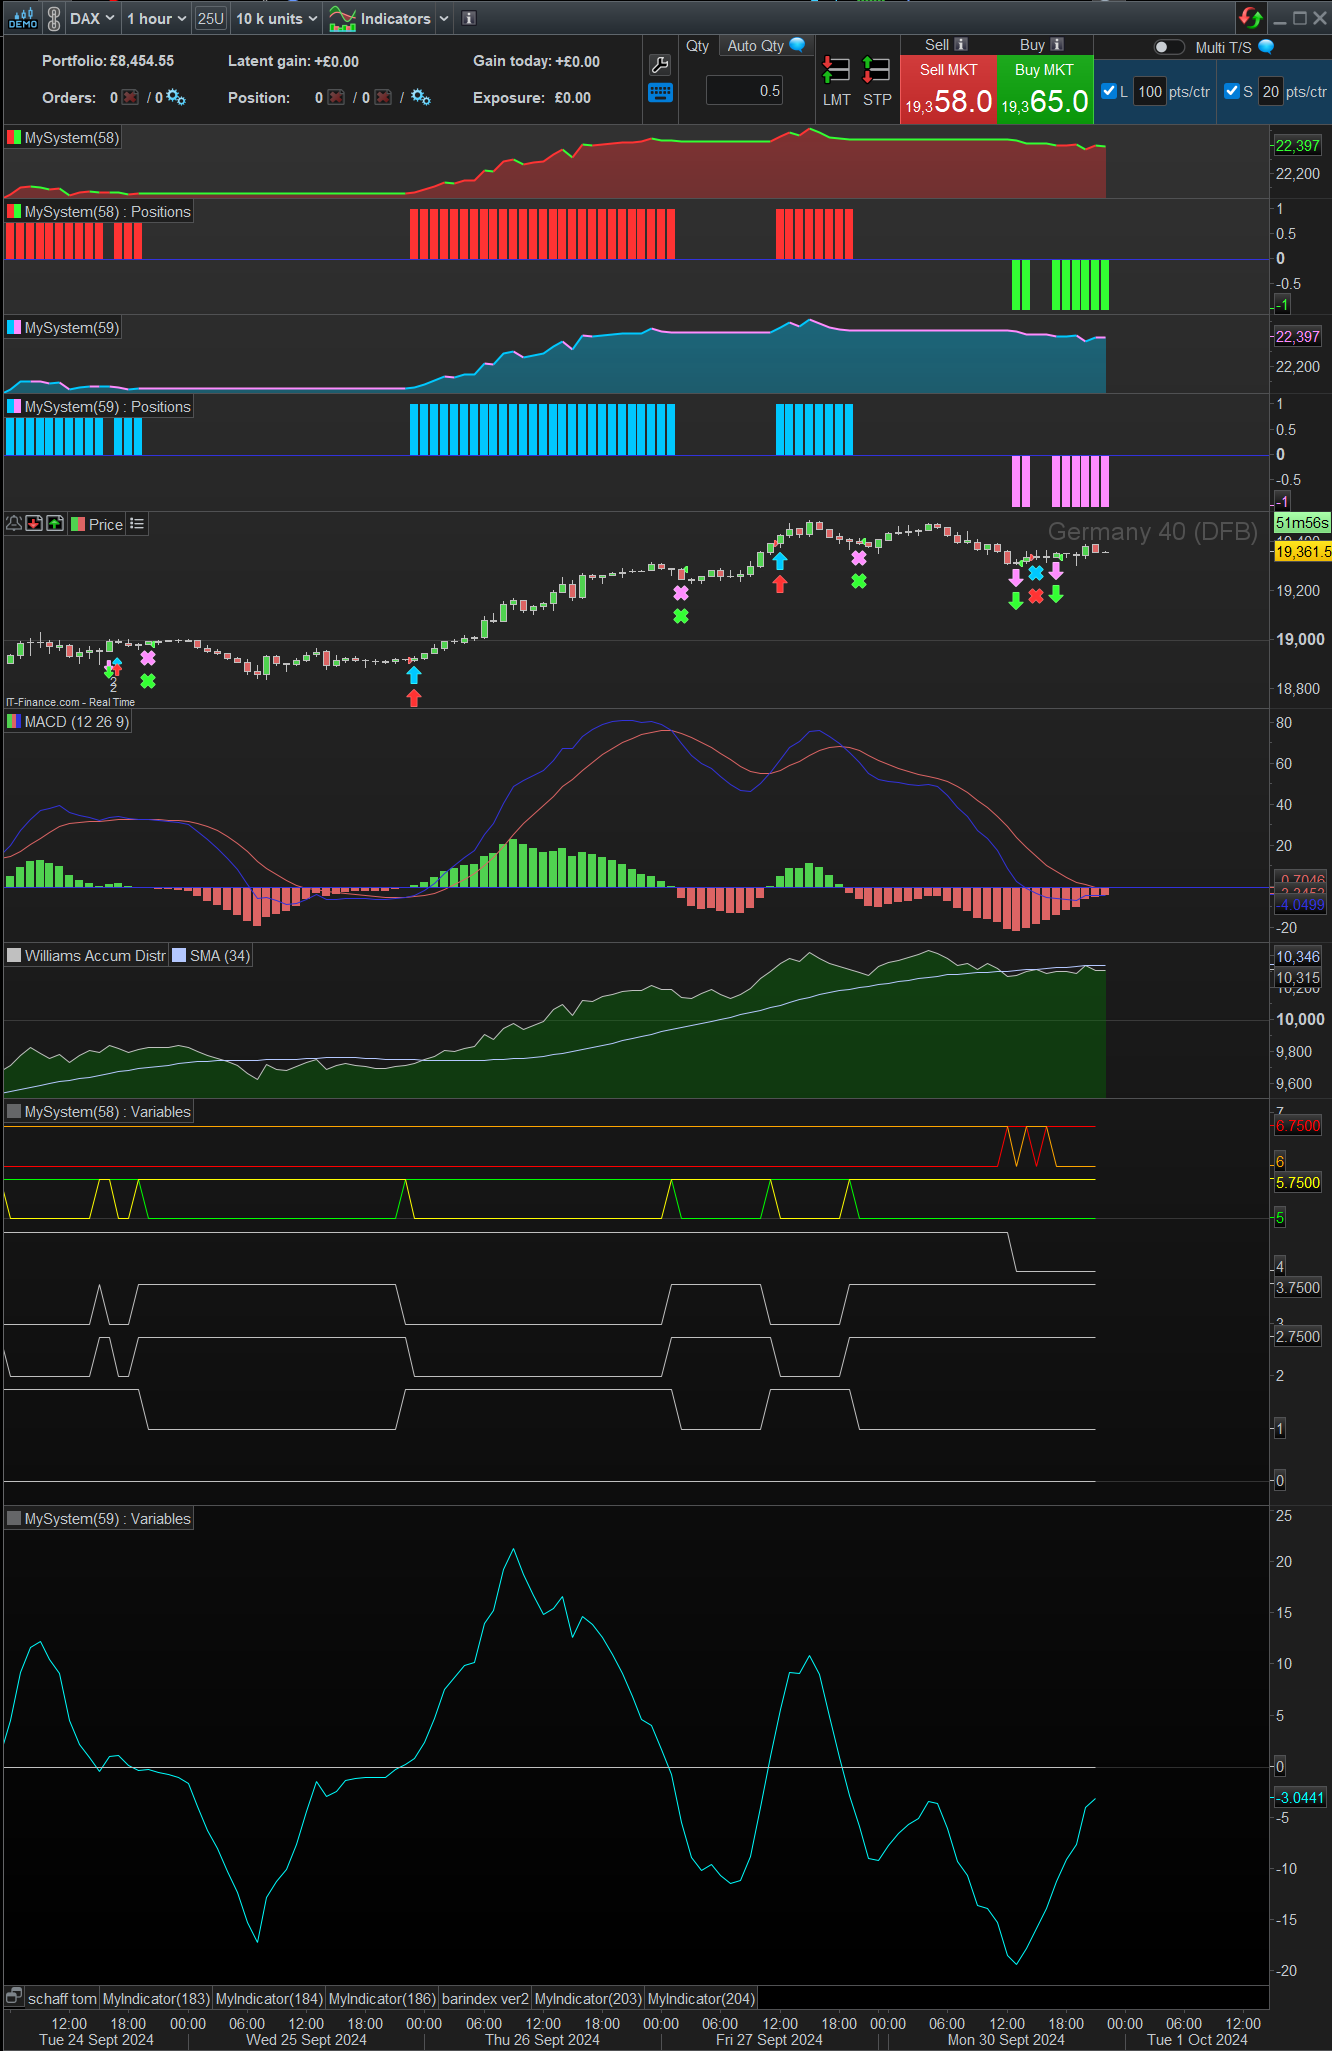1332x2051 pixels.
Task: Click the Multi T/S help bubble
Action: [x=1266, y=47]
